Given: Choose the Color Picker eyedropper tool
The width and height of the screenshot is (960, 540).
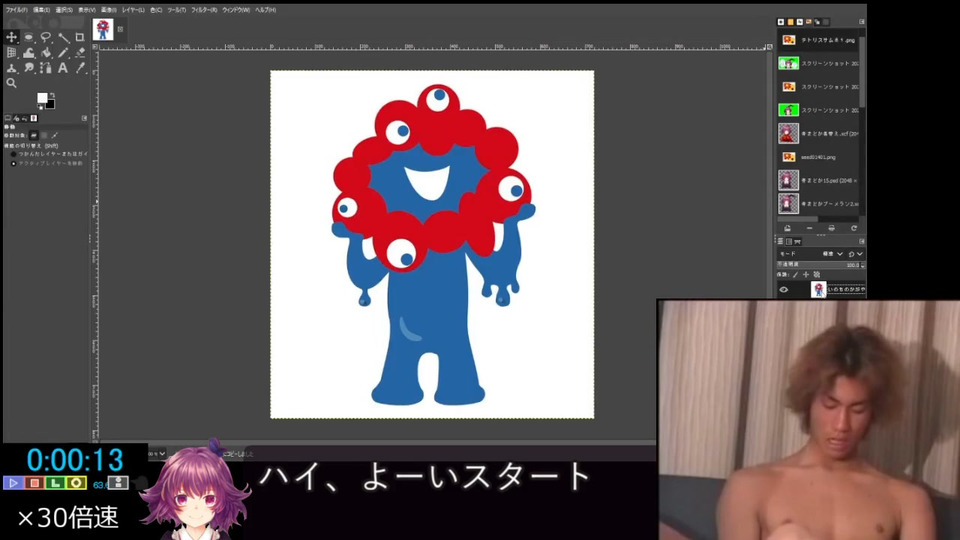Looking at the screenshot, I should click(x=80, y=68).
